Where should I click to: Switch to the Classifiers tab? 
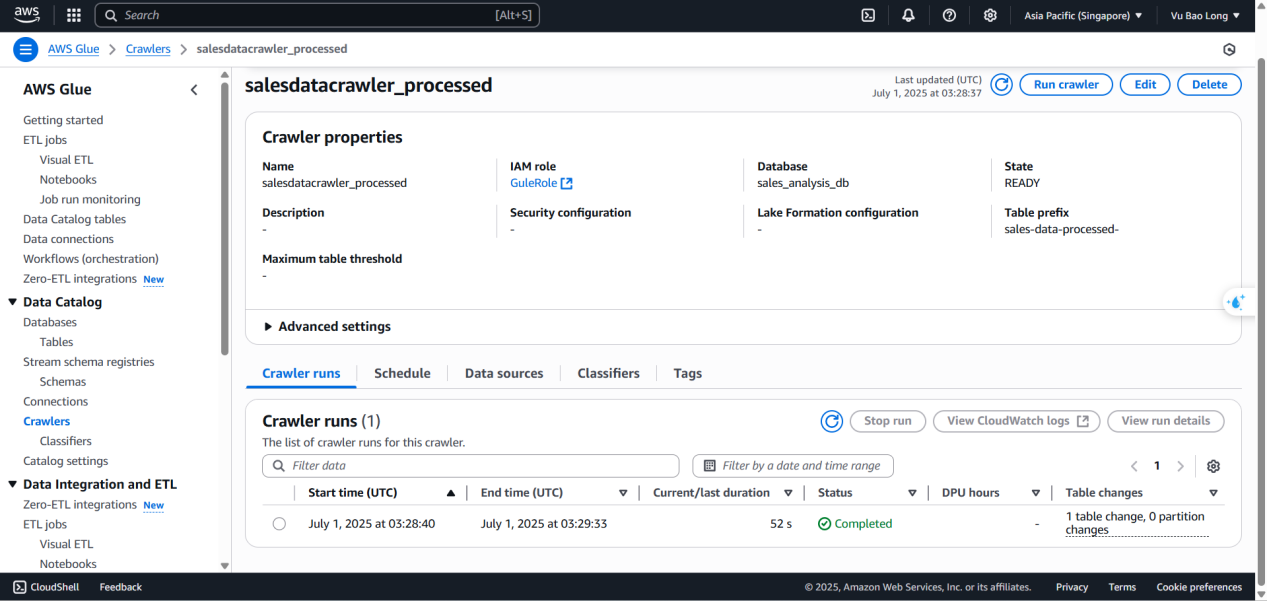pyautogui.click(x=608, y=373)
